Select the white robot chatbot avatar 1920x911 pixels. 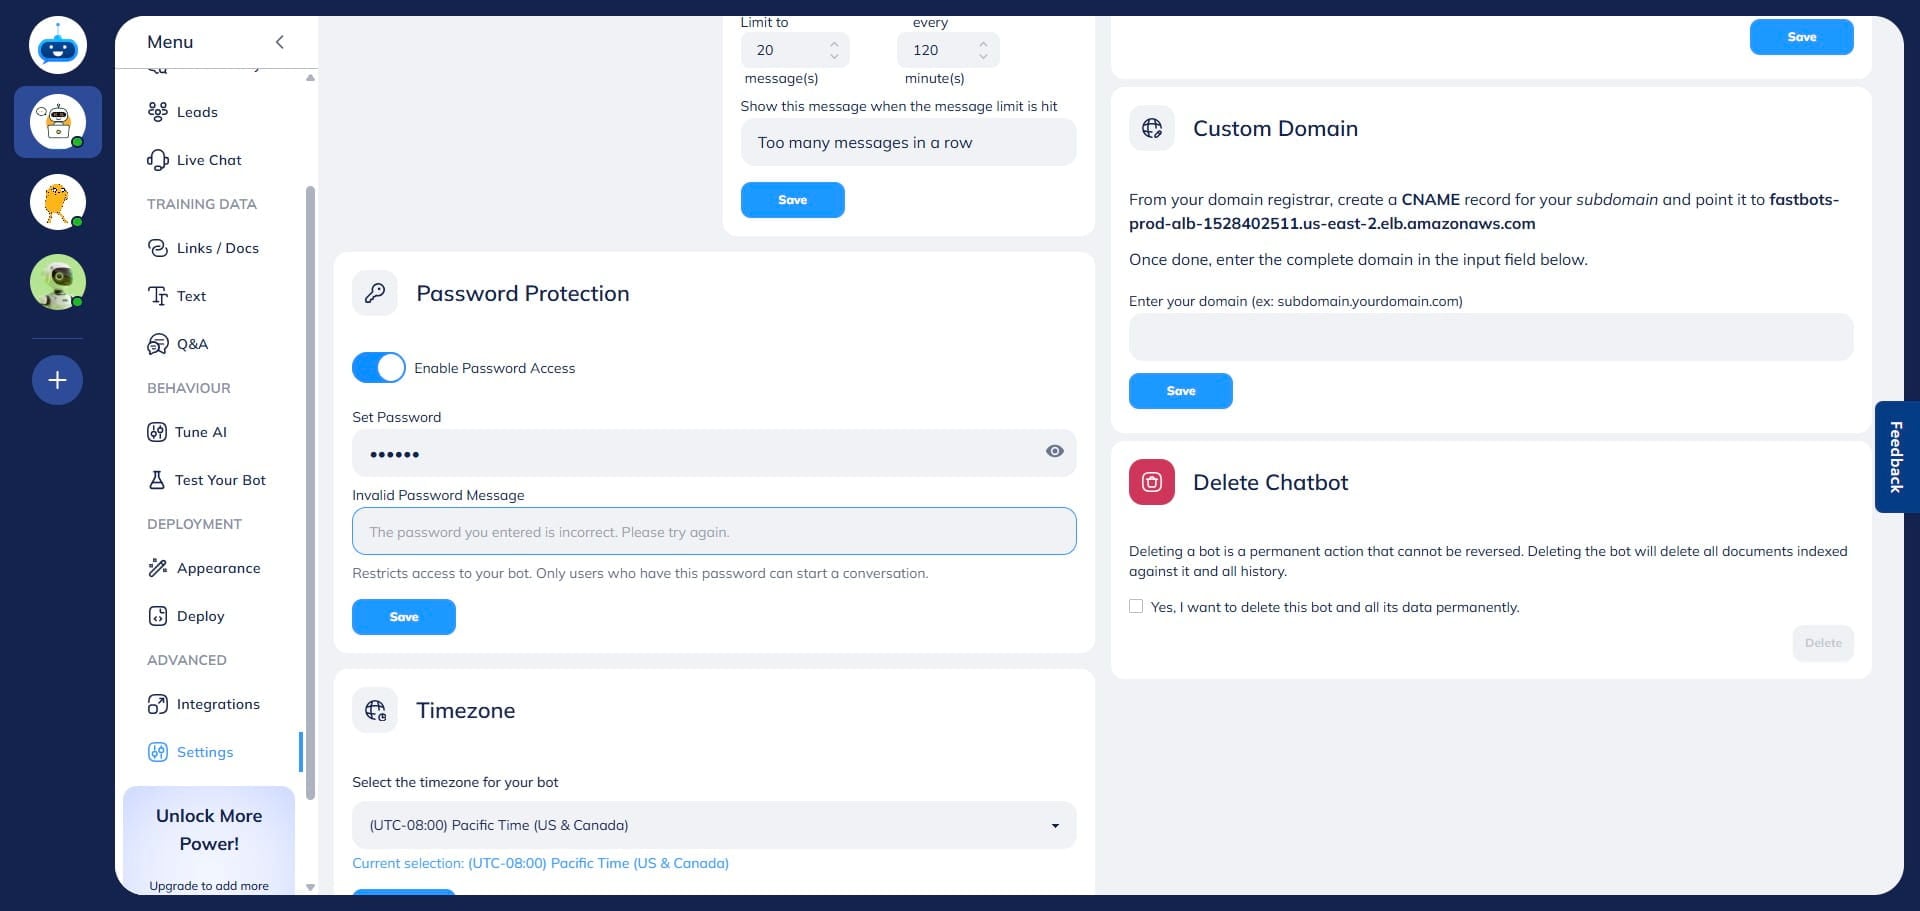58,122
